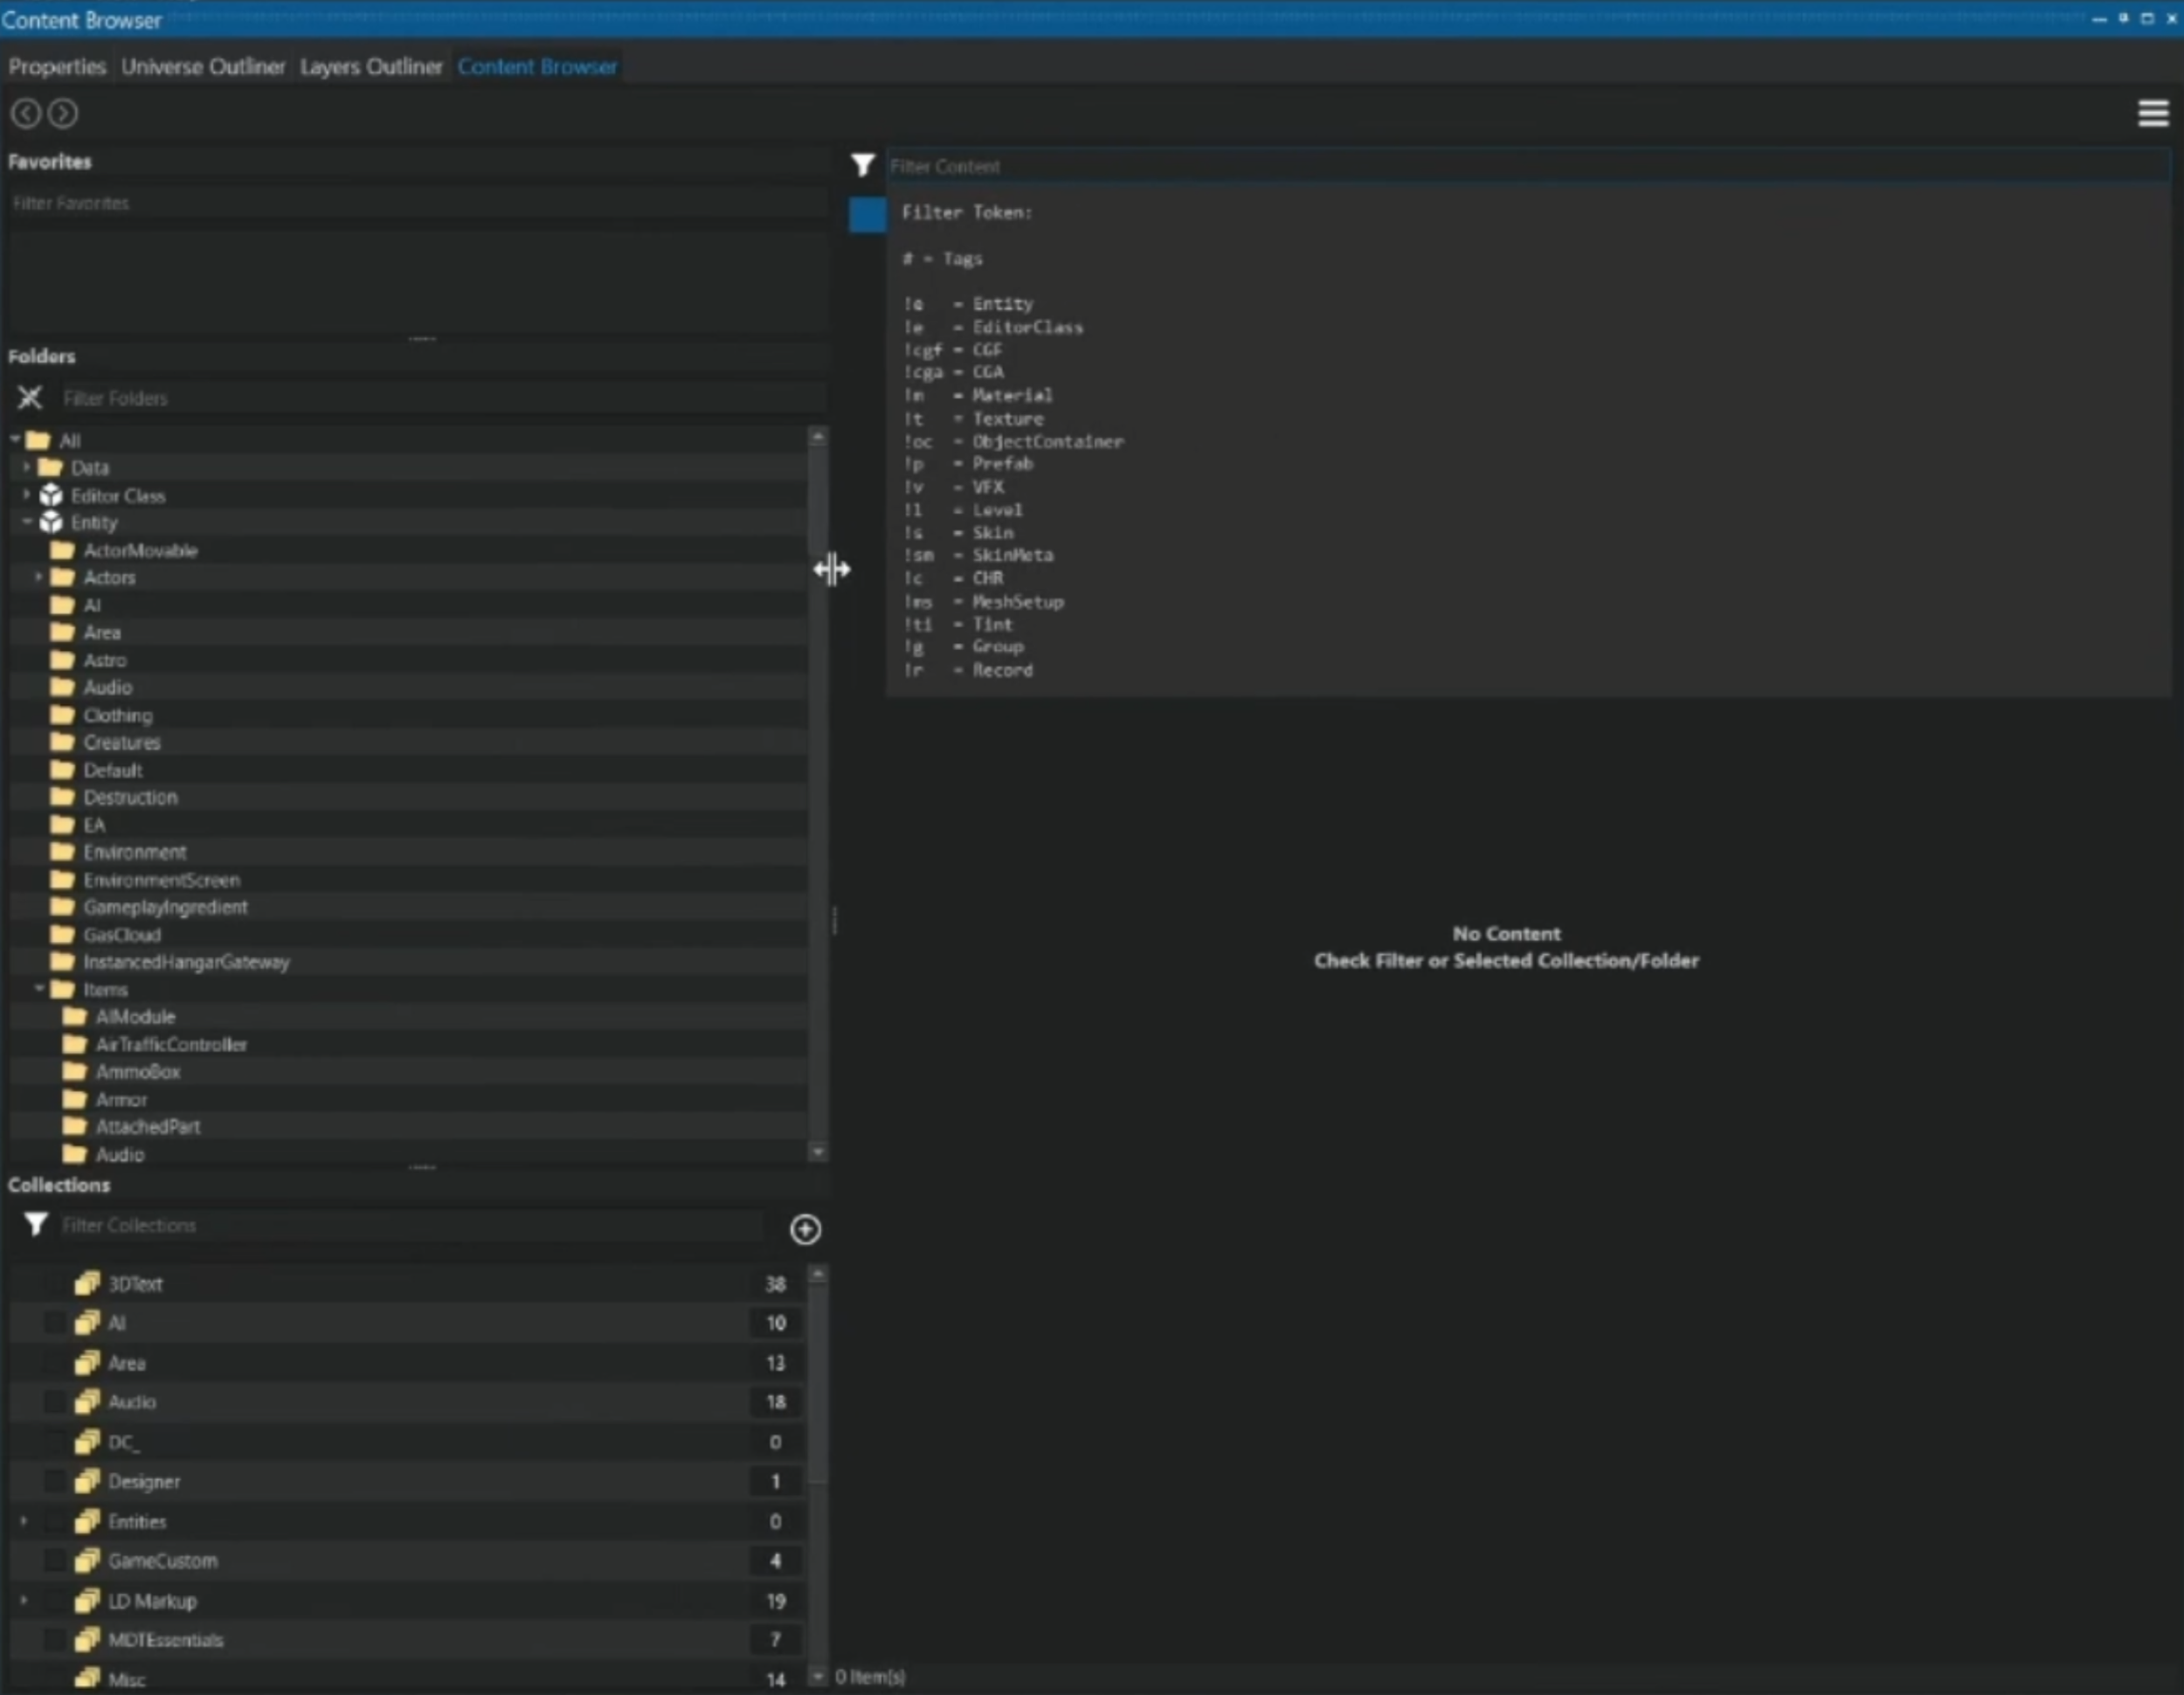
Task: Expand the Actors folder
Action: tap(38, 577)
